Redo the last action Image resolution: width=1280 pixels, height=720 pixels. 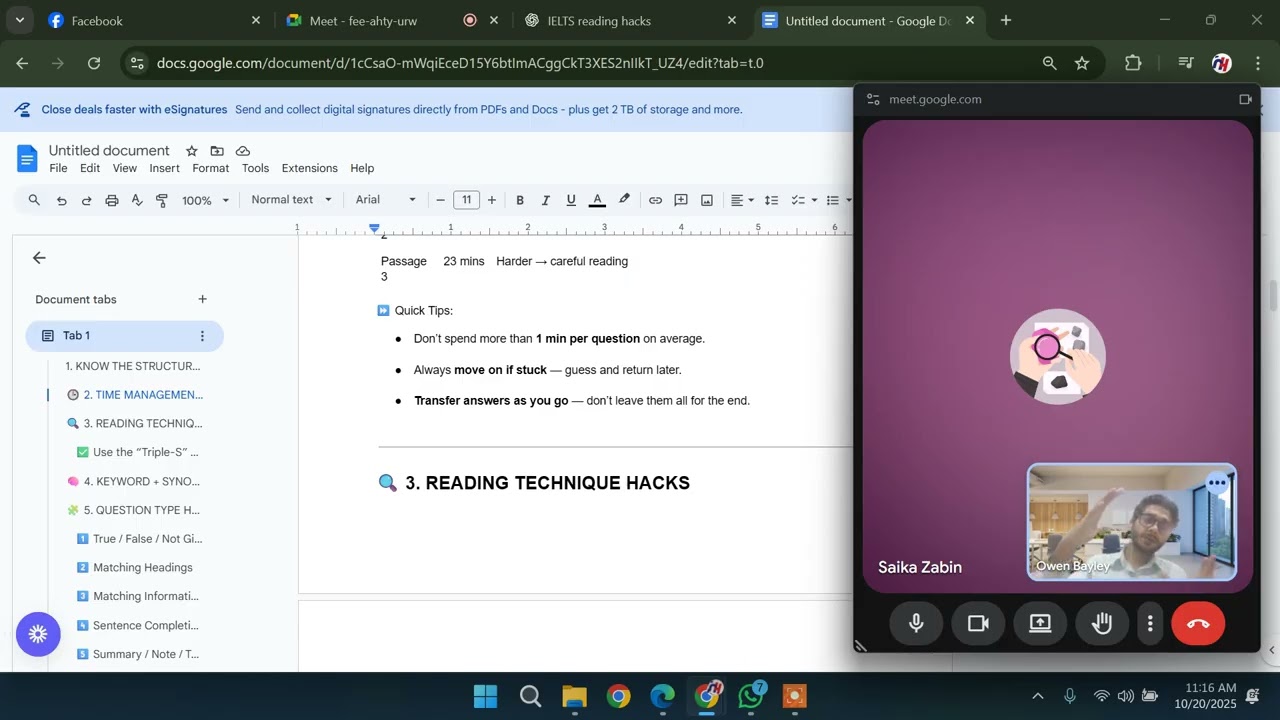click(86, 200)
